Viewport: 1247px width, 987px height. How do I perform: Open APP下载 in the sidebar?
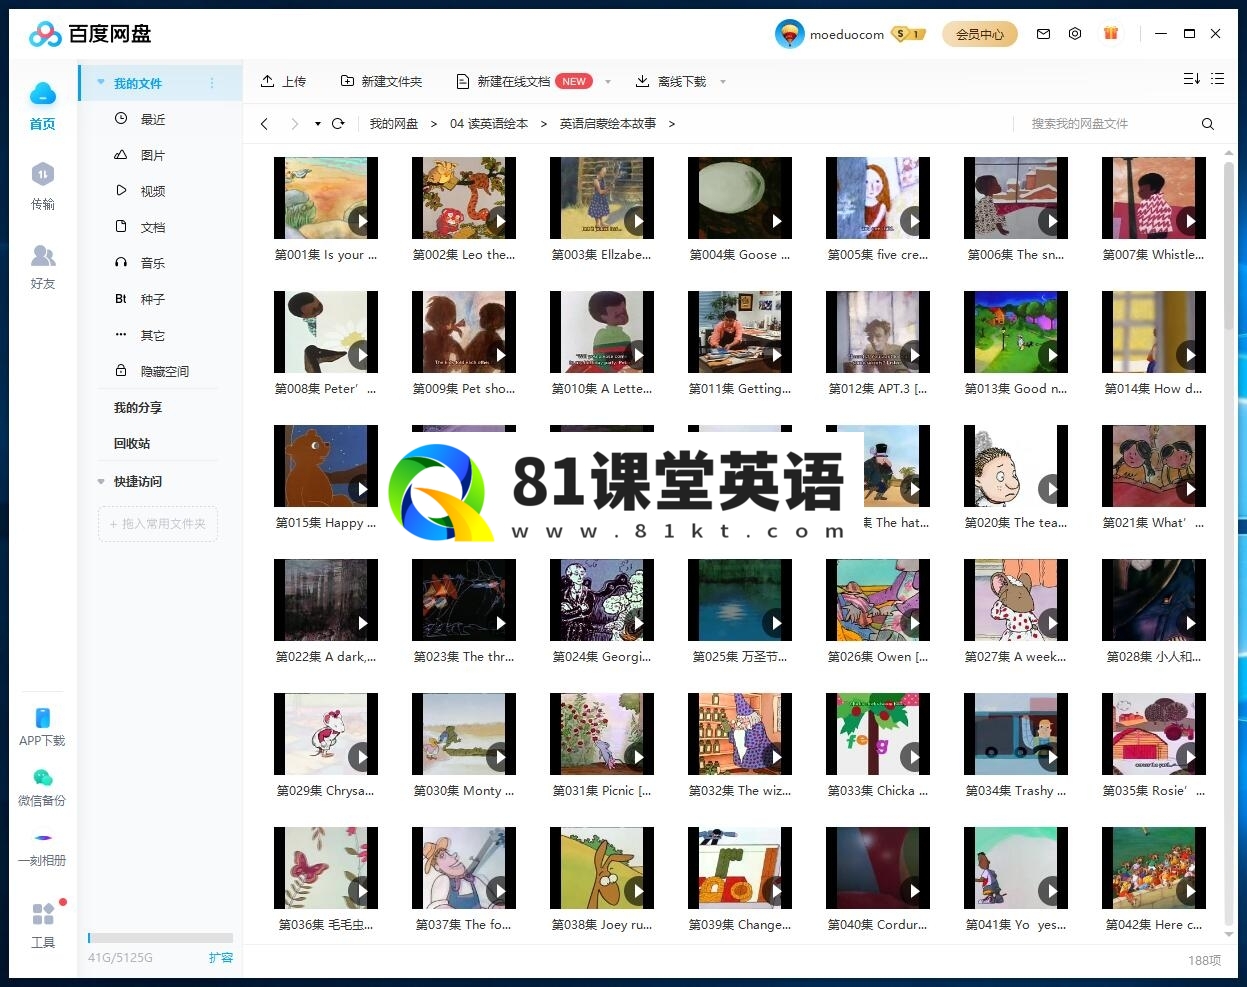42,727
